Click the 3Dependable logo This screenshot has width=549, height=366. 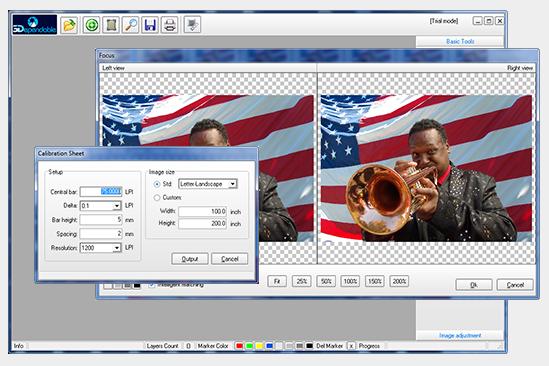(x=35, y=25)
